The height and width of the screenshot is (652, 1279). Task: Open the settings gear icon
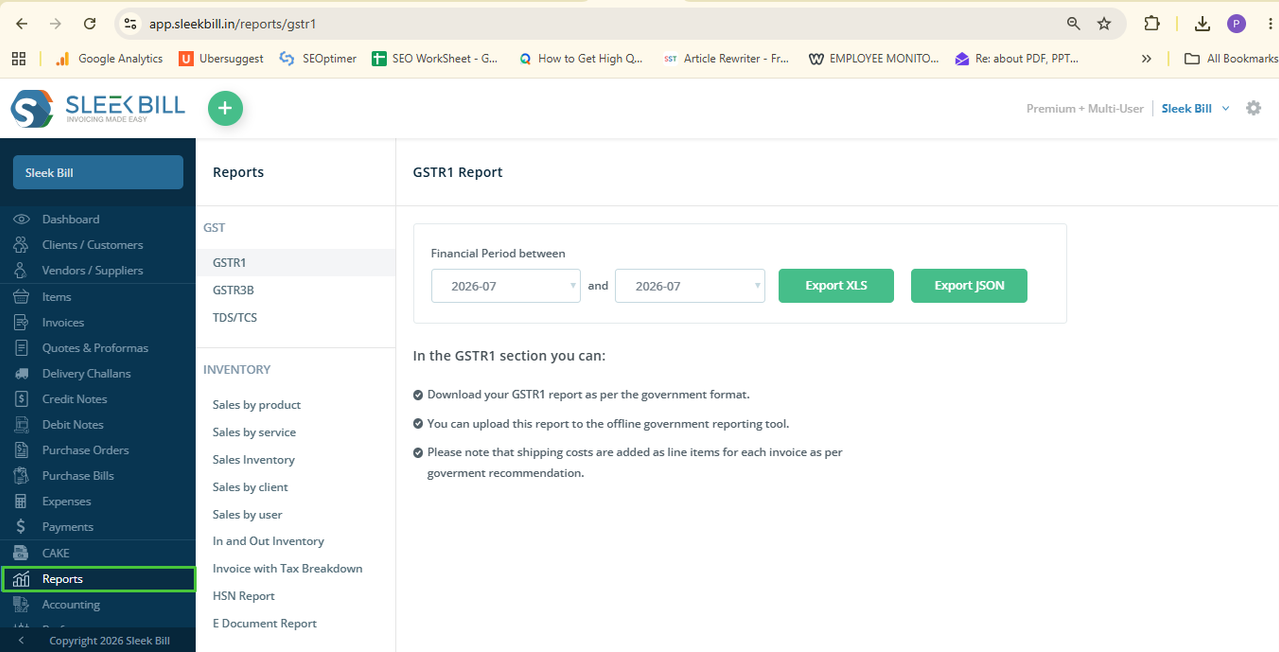pos(1253,108)
